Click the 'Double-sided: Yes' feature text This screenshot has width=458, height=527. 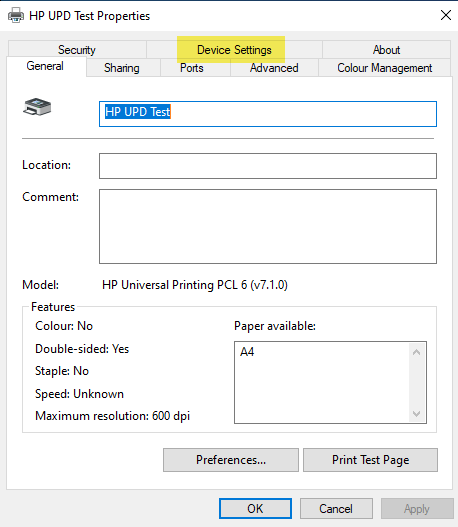82,349
